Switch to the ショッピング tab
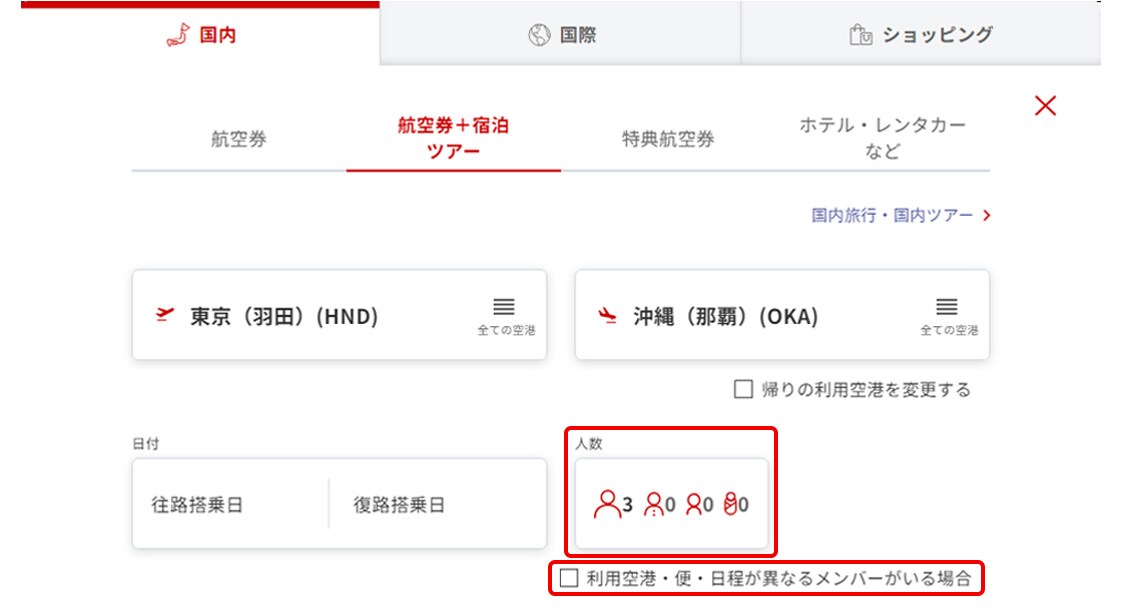 (x=920, y=35)
